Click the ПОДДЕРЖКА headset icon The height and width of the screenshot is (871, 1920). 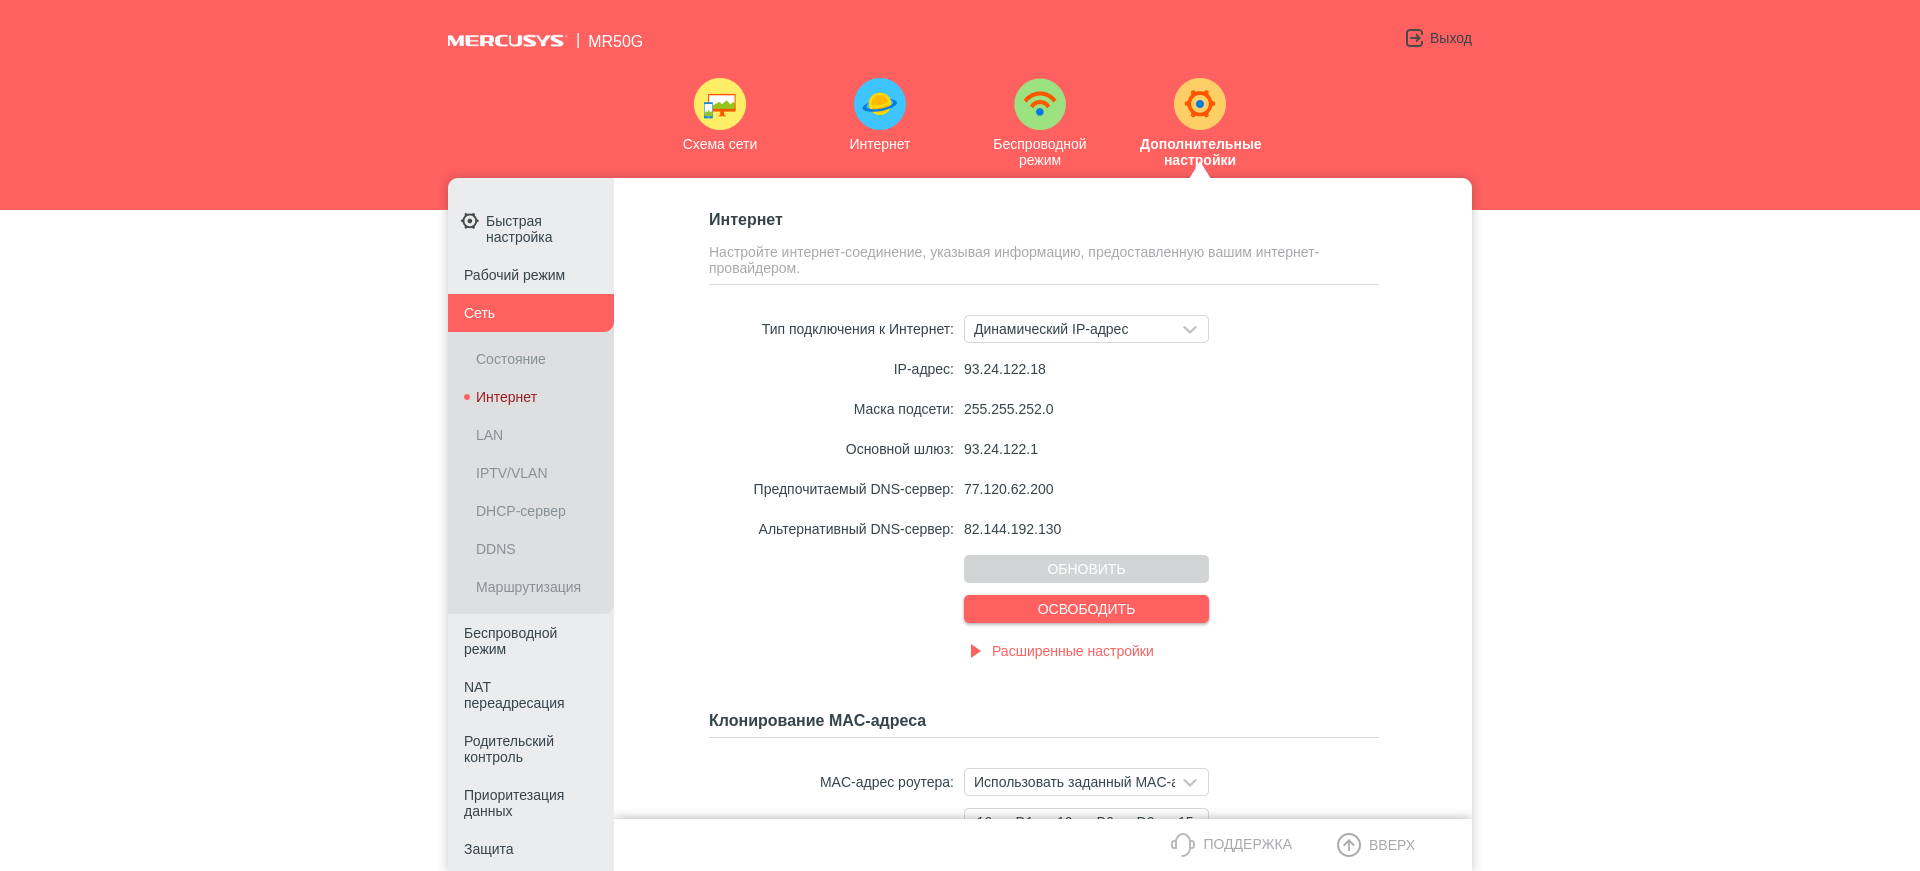1183,845
